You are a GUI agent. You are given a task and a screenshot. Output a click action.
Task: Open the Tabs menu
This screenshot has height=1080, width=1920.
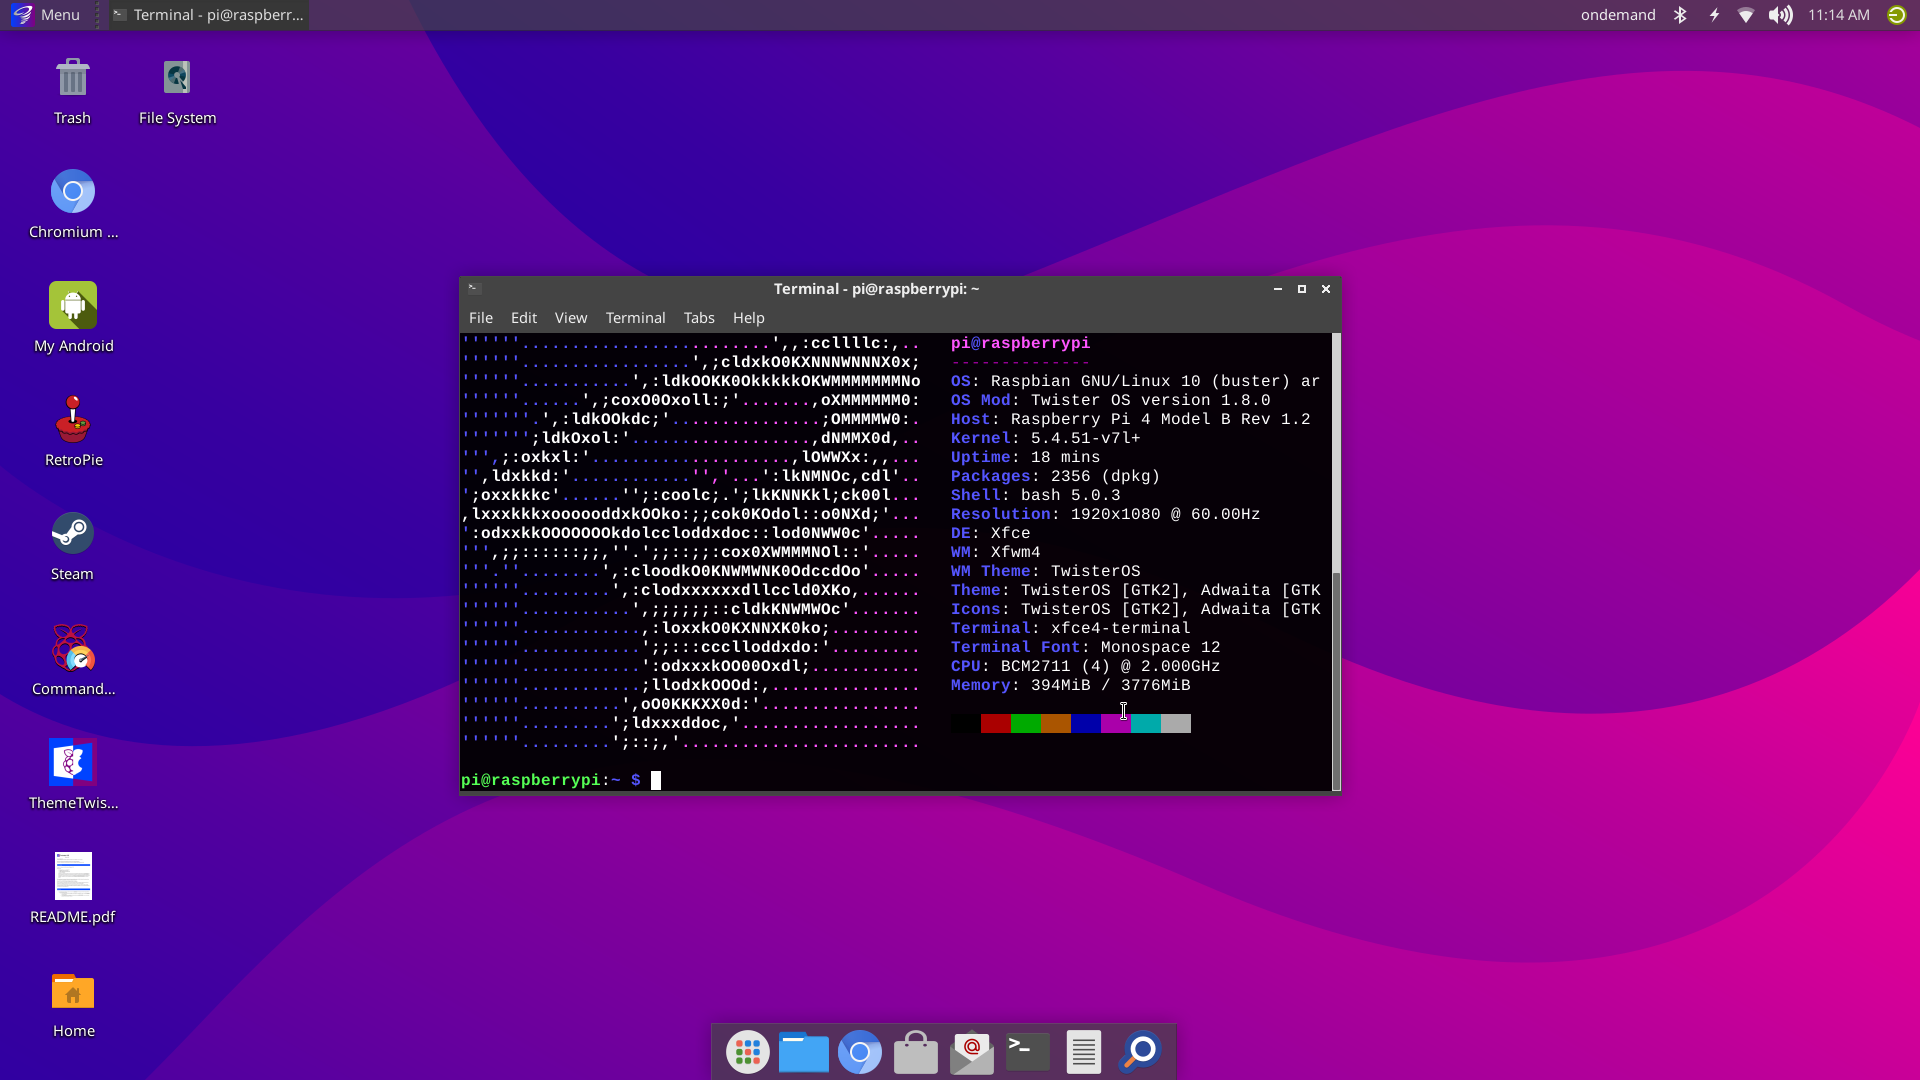pyautogui.click(x=699, y=318)
